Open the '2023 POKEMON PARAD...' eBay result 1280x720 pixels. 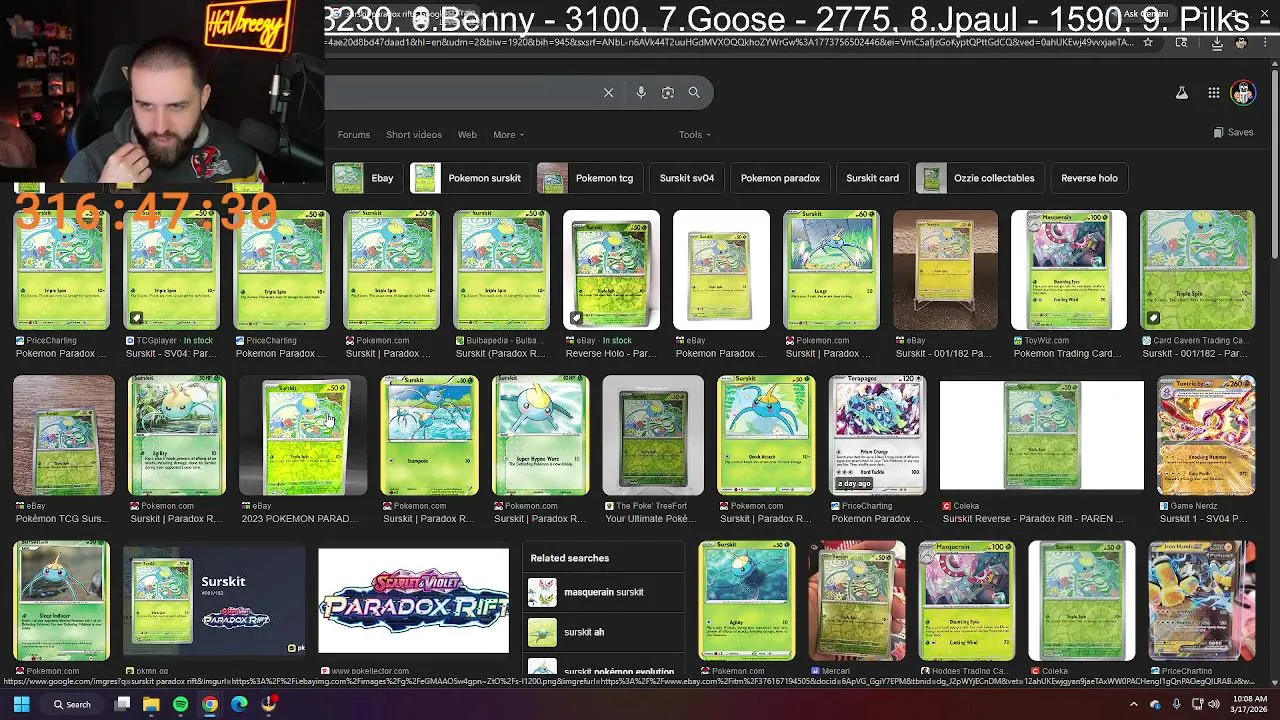303,435
